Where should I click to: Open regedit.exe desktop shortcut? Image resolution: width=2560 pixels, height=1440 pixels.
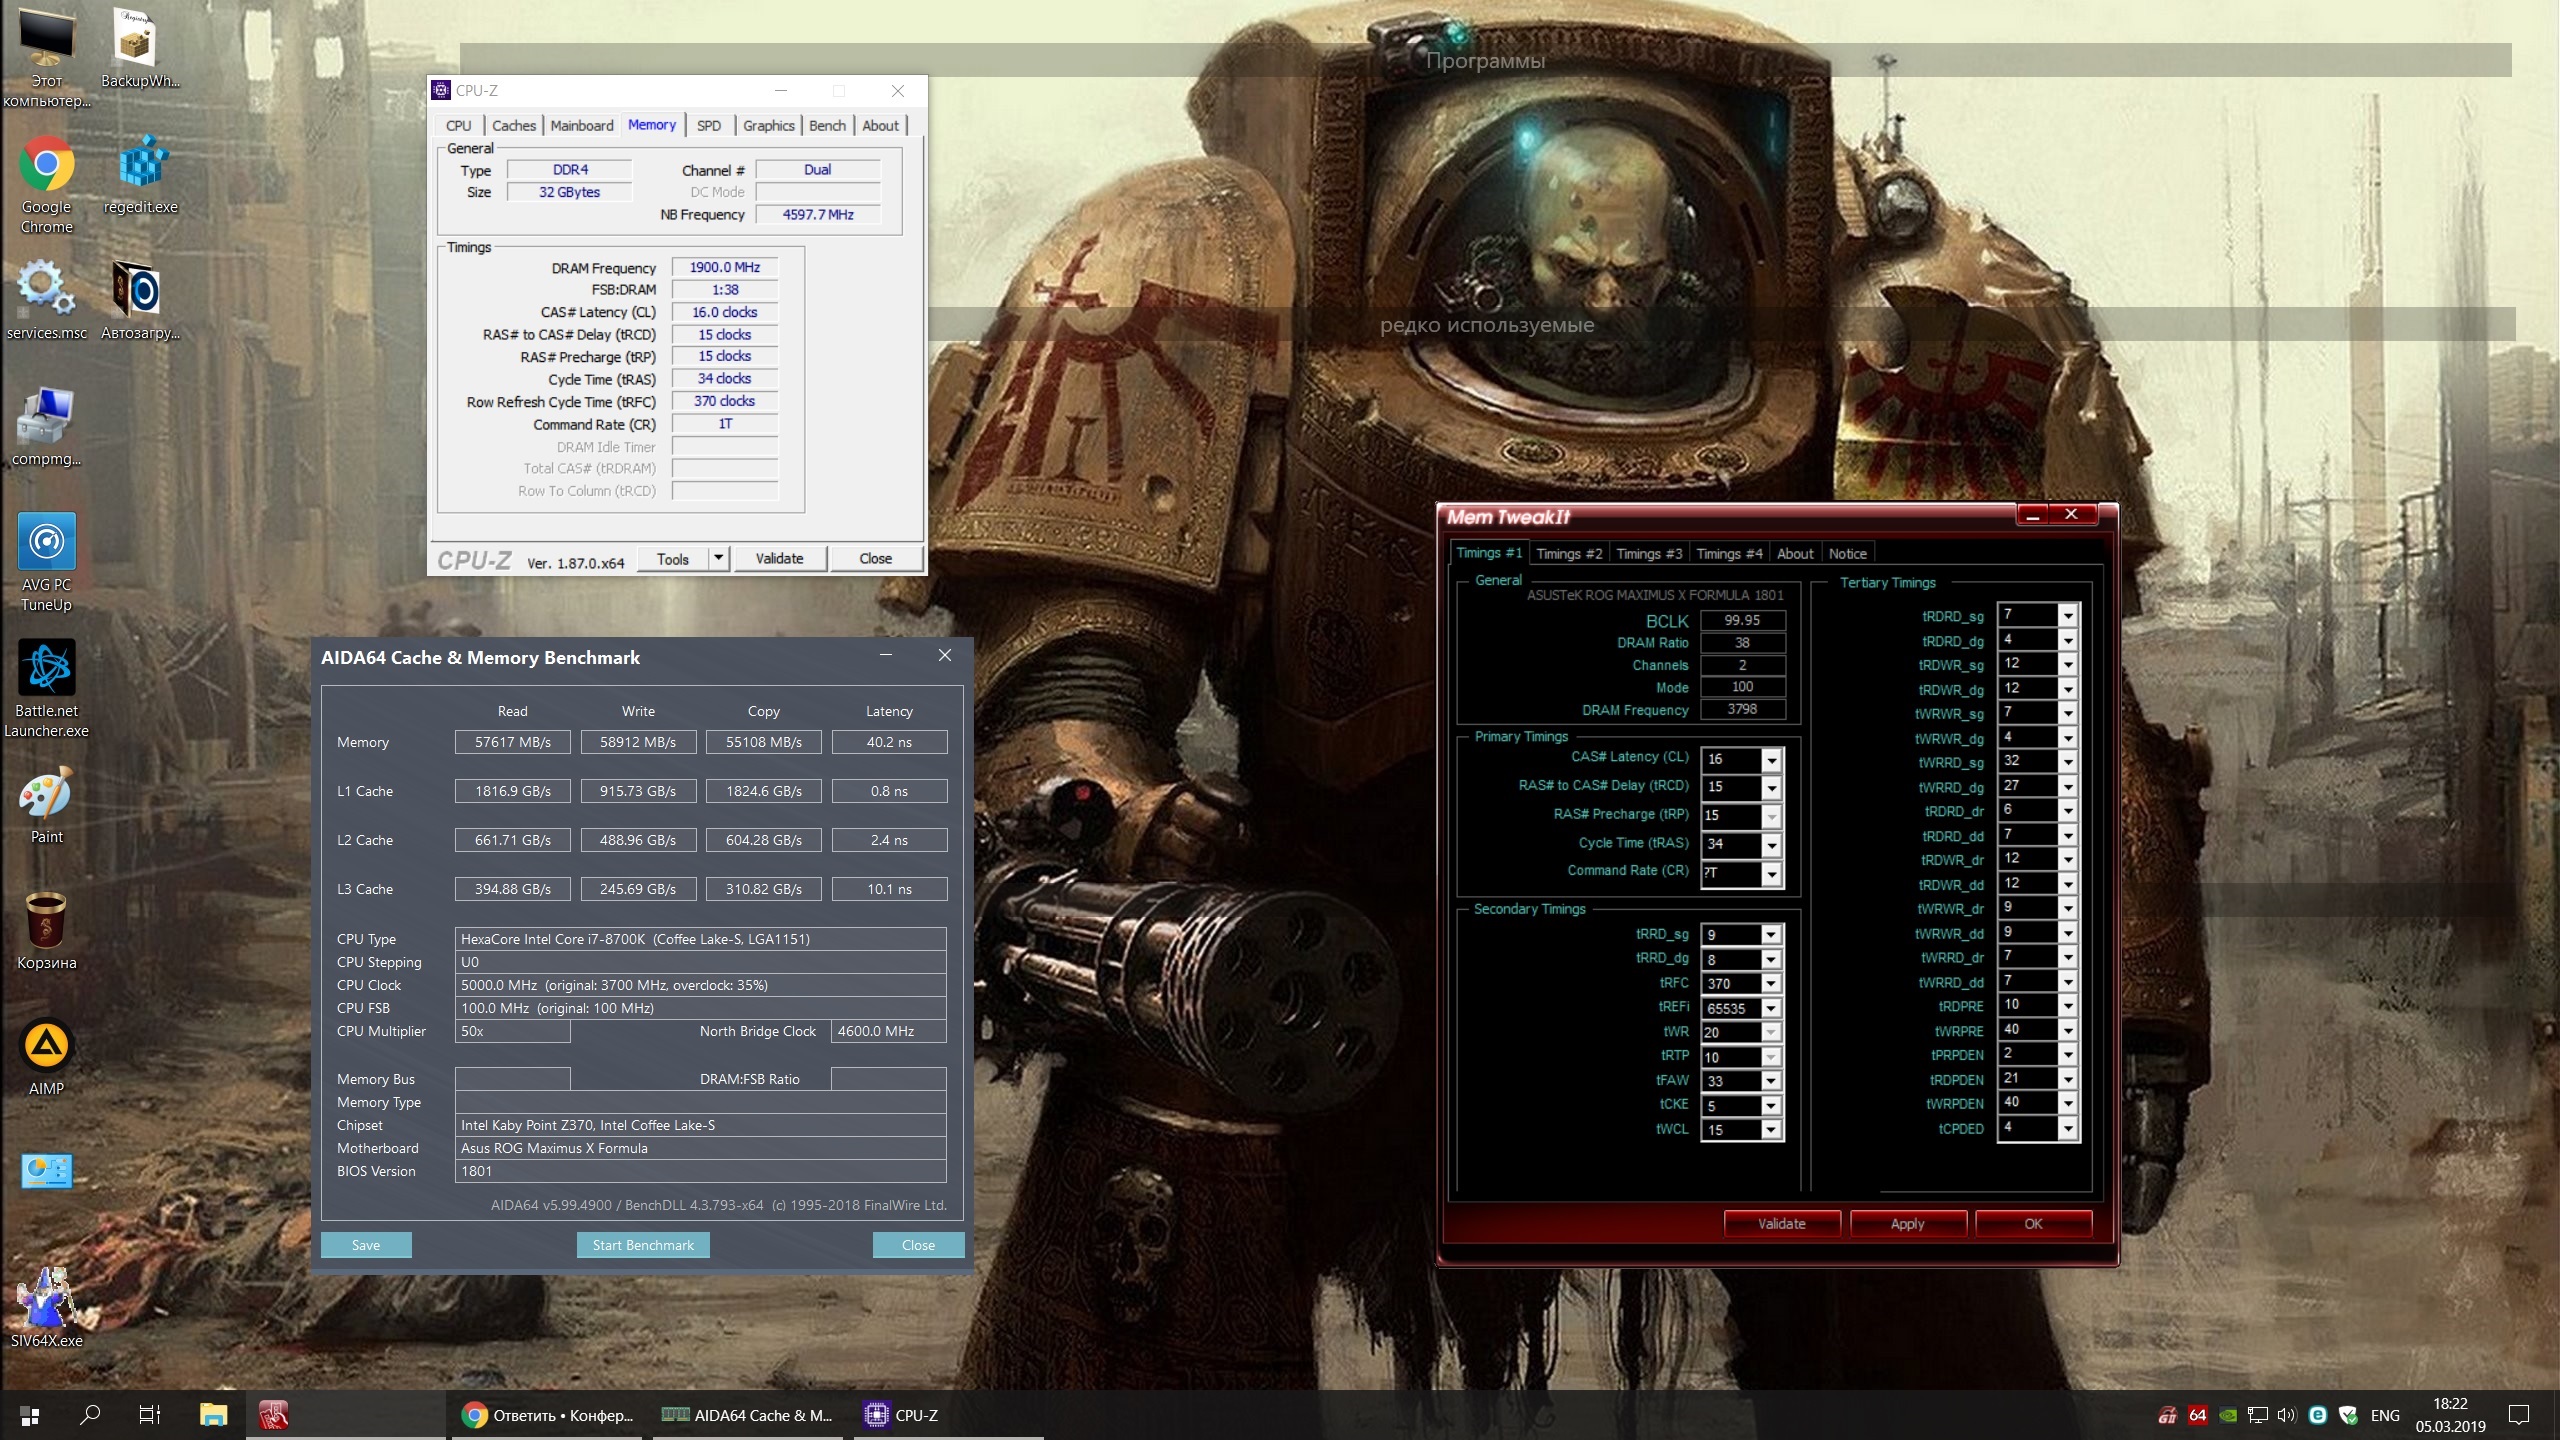(x=140, y=167)
